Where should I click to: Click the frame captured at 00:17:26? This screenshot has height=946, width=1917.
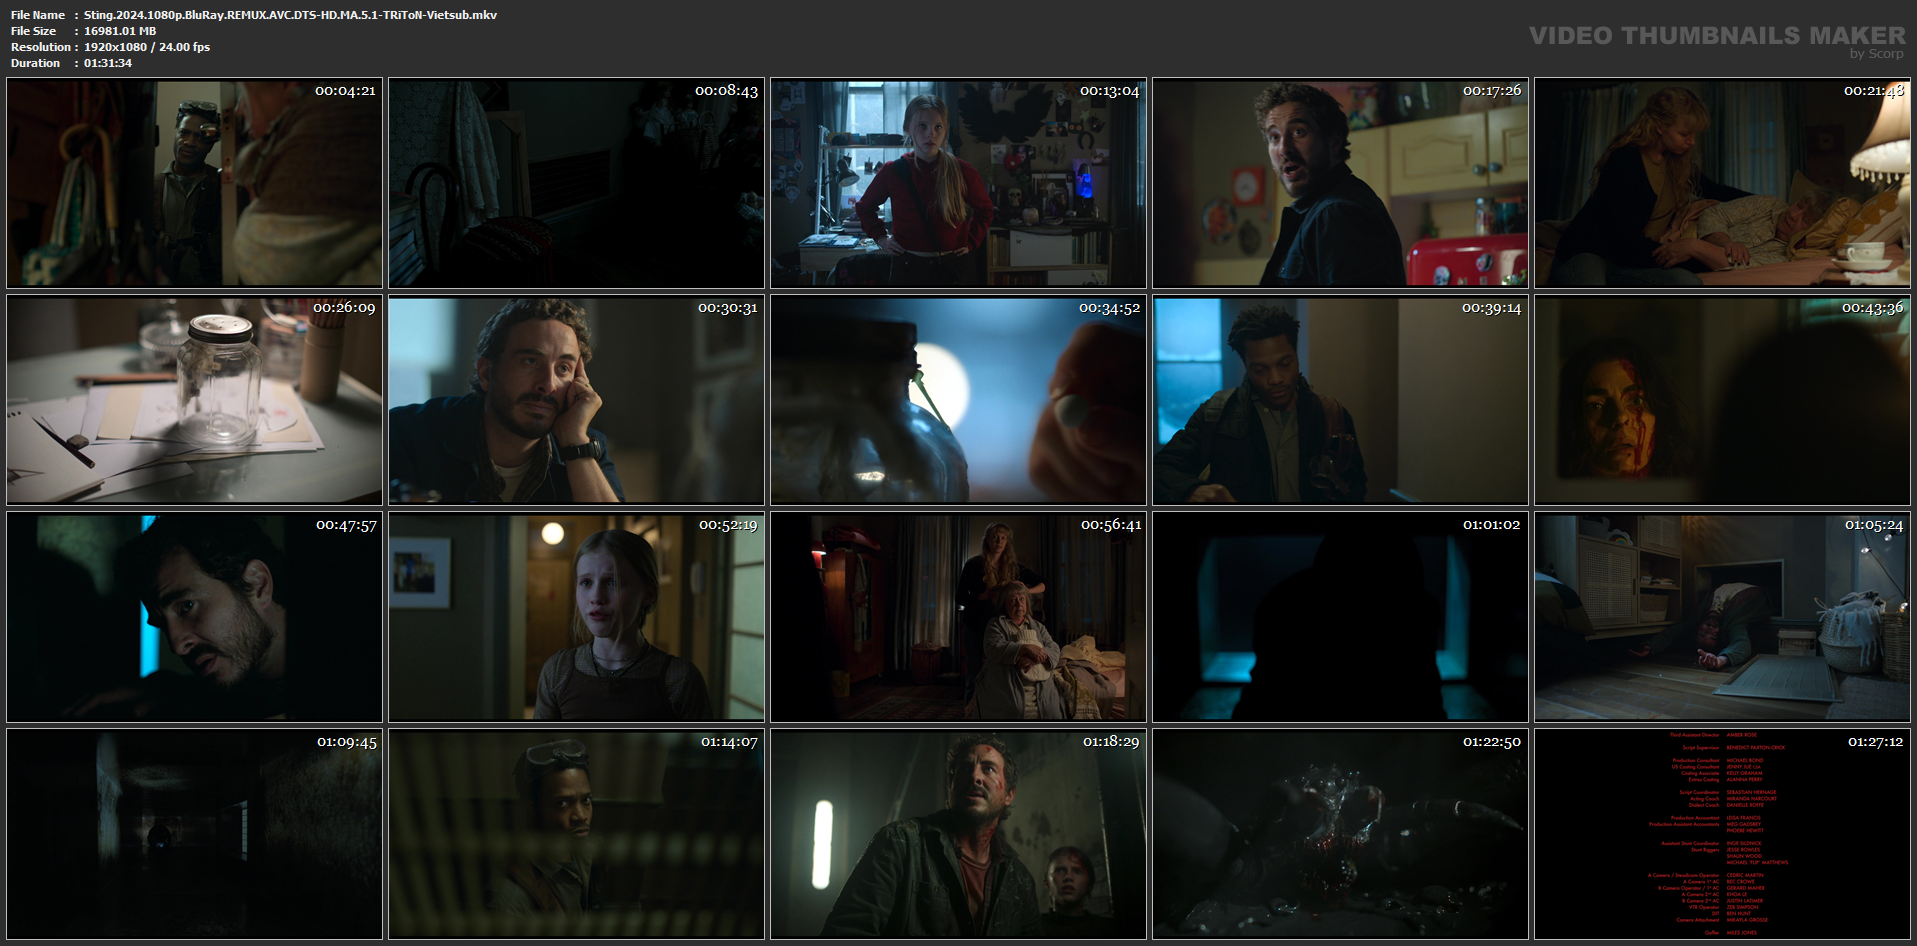(1340, 183)
